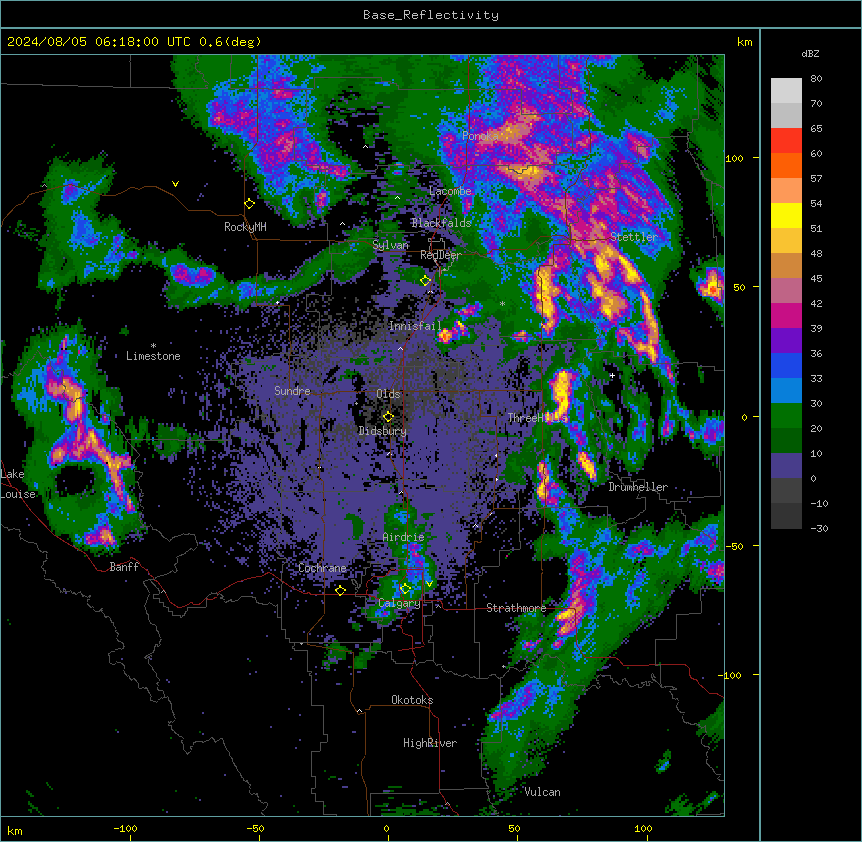The image size is (862, 842).
Task: Click the Strathmore city label
Action: (x=516, y=608)
